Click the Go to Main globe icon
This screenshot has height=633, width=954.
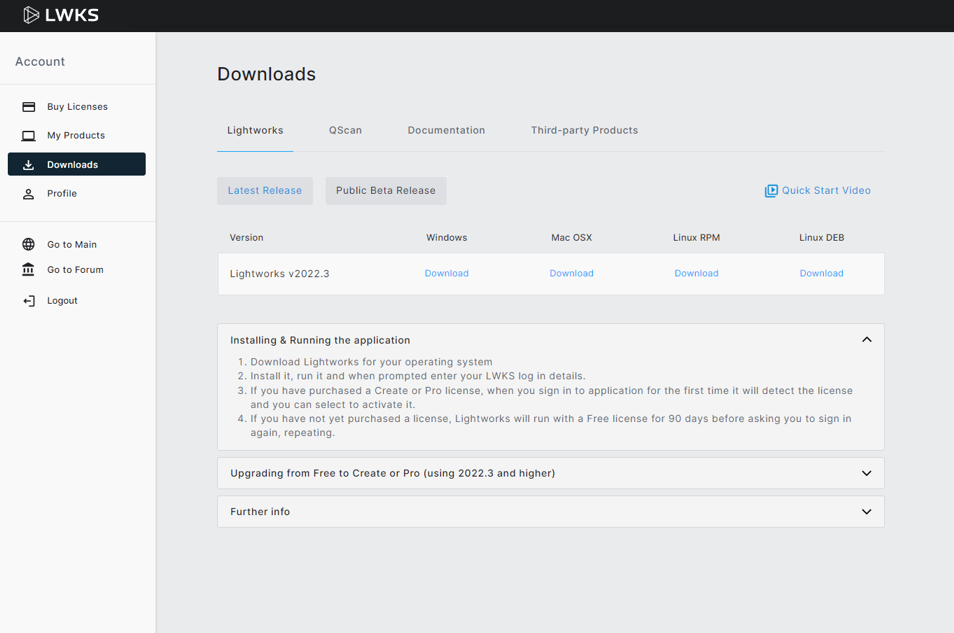29,245
